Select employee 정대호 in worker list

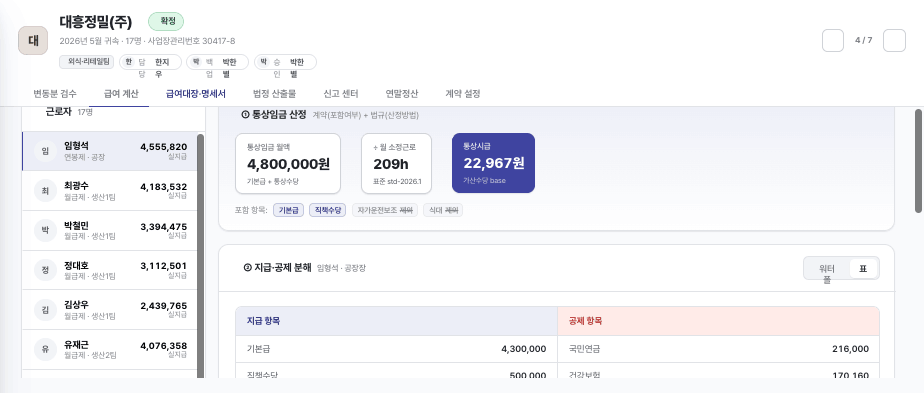(x=109, y=270)
